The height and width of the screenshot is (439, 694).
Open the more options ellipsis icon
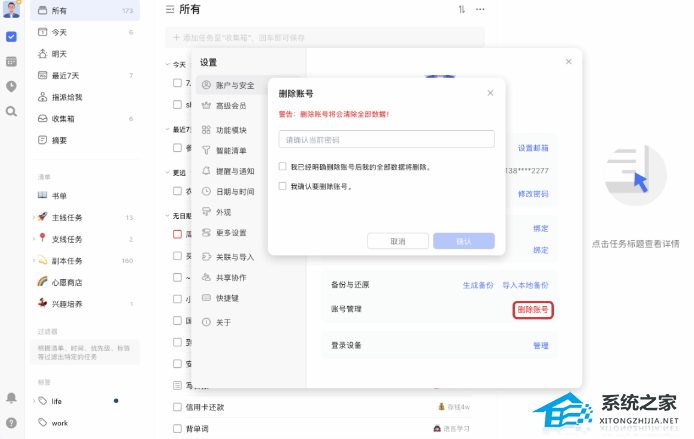coord(480,9)
